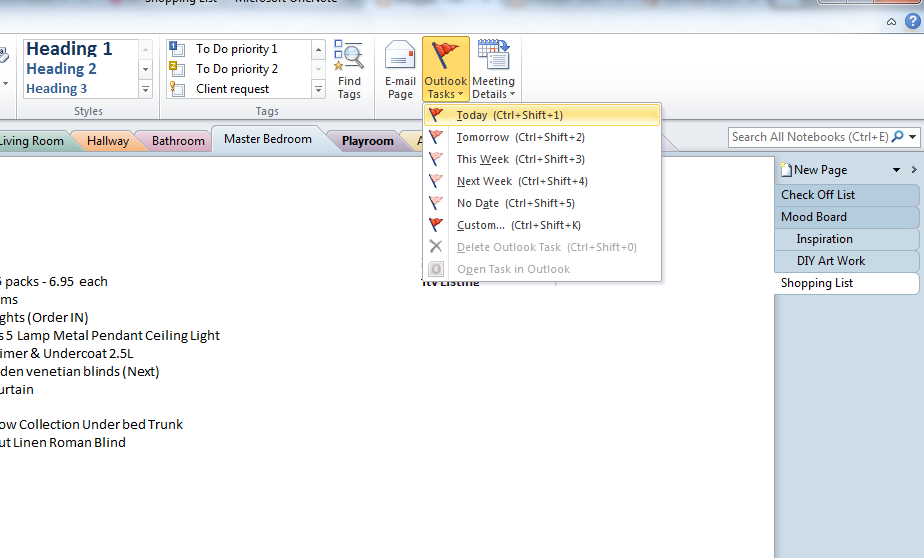This screenshot has height=558, width=924.
Task: Click the Undercoat 2.5L line
Action: click(67, 354)
